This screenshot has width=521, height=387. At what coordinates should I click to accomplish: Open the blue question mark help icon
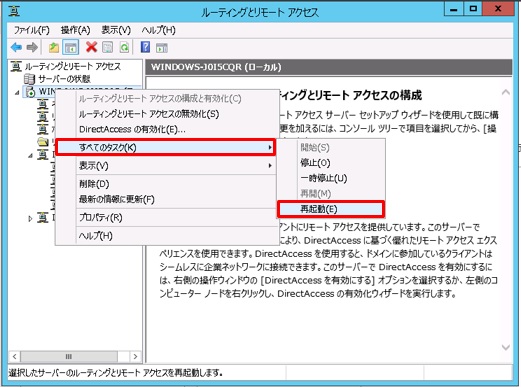145,47
